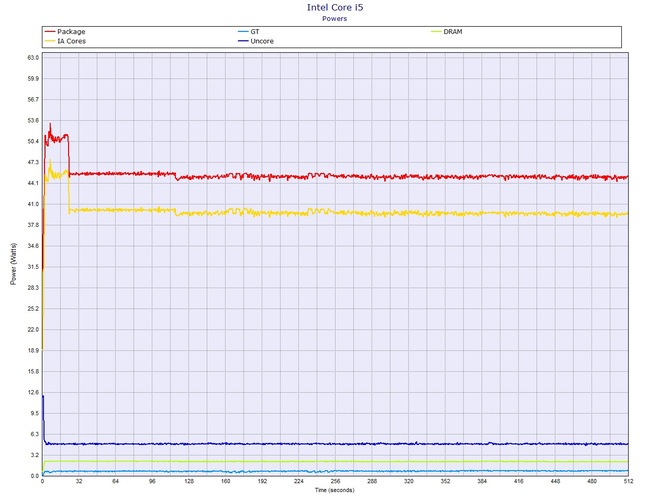Click the 12.6 y-axis value
Screen dimensions: 670x502
coord(33,393)
